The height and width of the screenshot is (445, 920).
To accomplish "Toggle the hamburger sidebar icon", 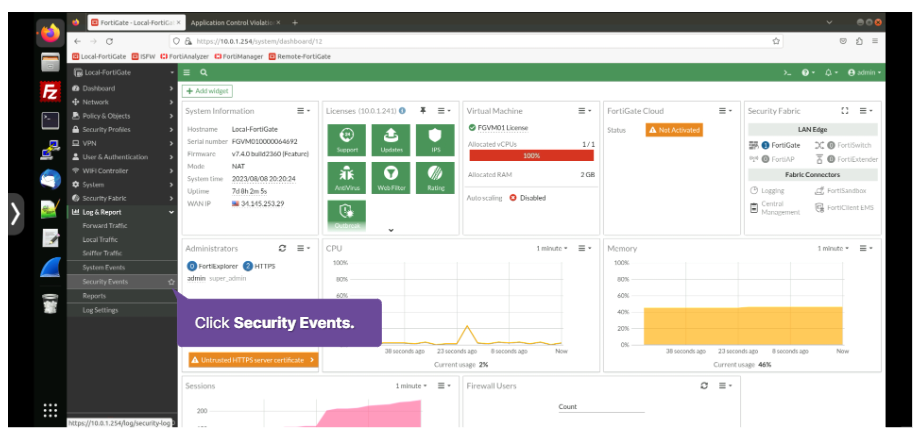I will click(x=187, y=73).
